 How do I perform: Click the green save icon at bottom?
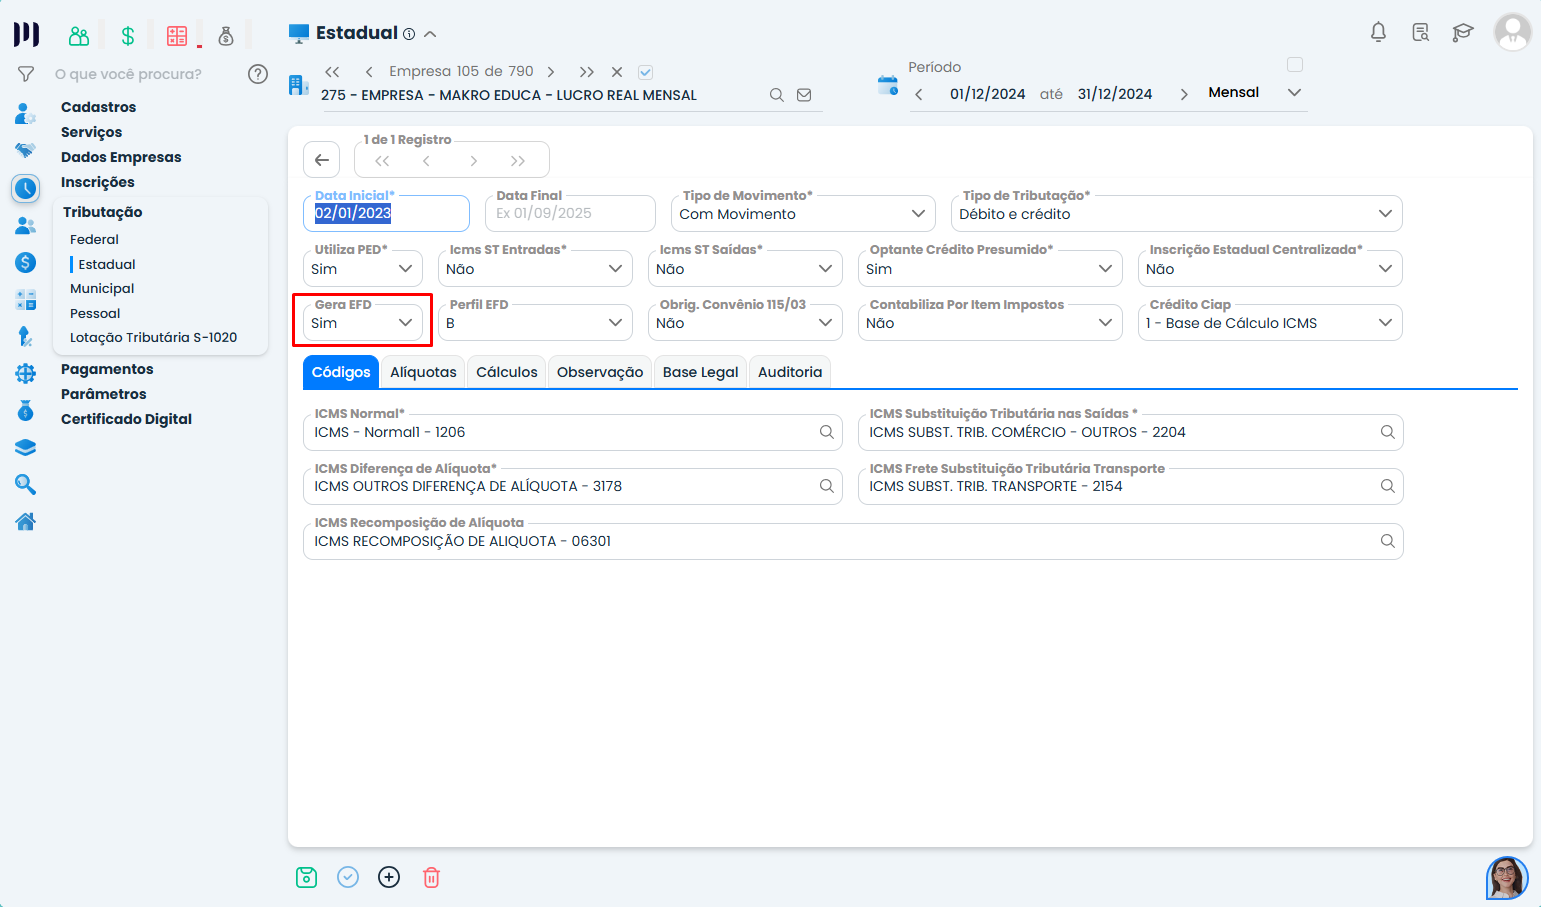point(306,877)
